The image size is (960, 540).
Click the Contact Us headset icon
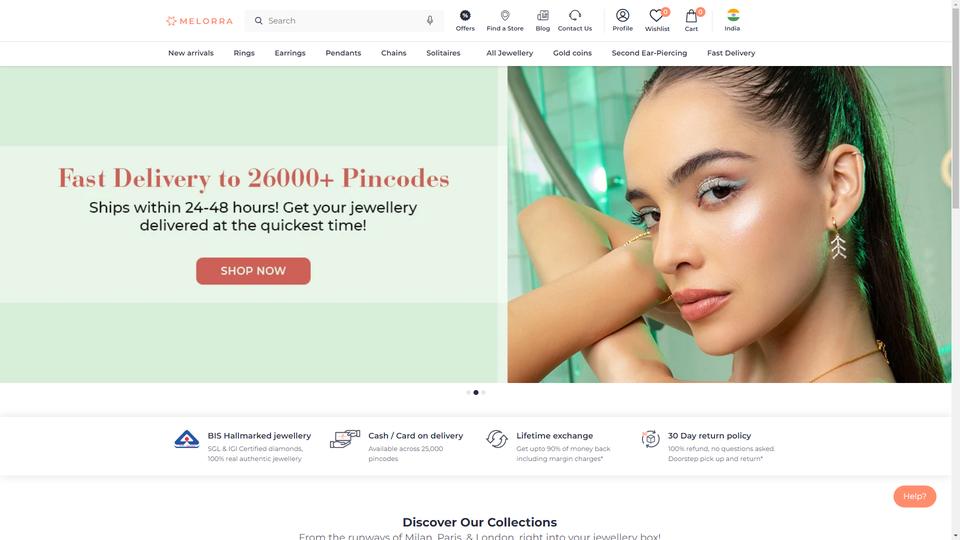coord(574,15)
